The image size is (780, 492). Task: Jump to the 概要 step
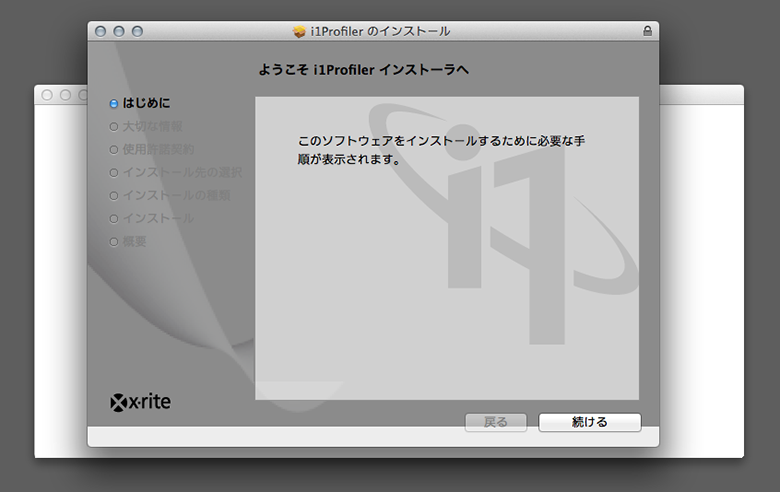click(134, 241)
